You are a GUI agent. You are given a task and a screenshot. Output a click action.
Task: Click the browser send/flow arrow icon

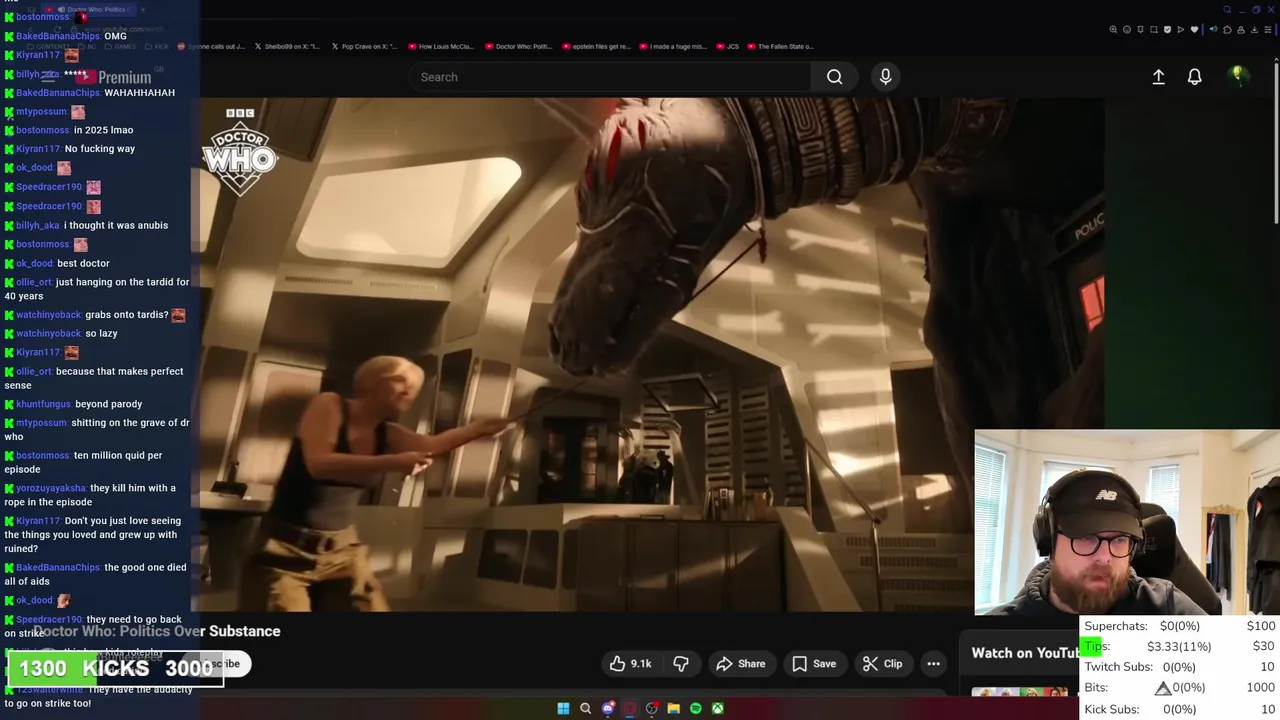[x=1181, y=30]
